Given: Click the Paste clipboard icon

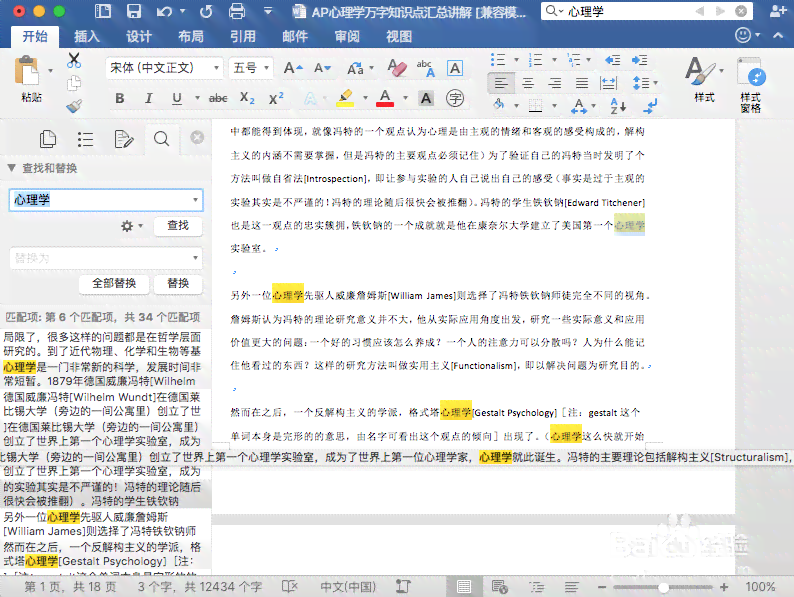Looking at the screenshot, I should click(x=27, y=71).
